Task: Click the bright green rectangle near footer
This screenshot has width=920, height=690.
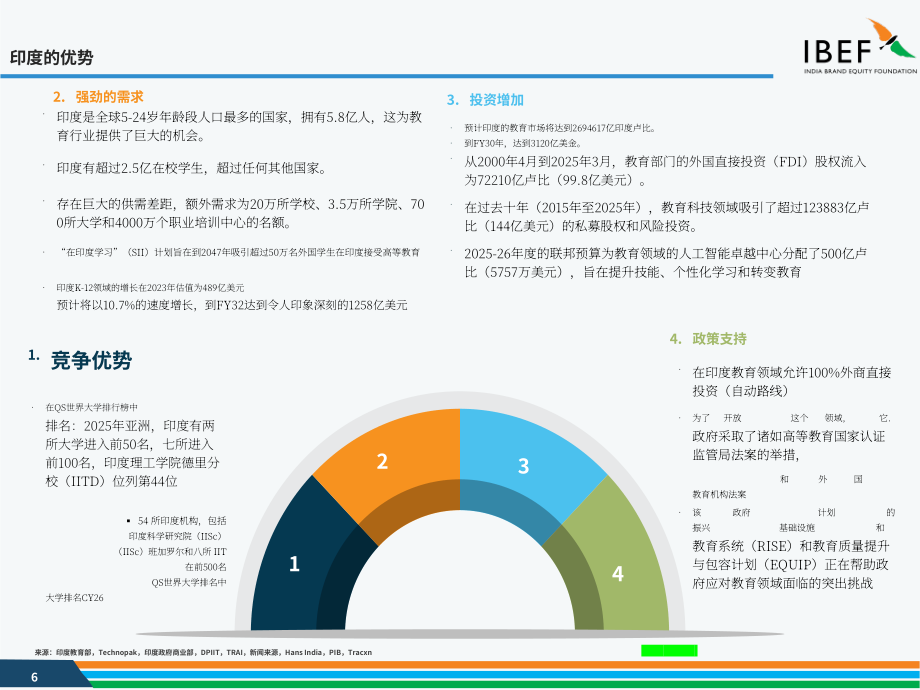Action: (669, 650)
